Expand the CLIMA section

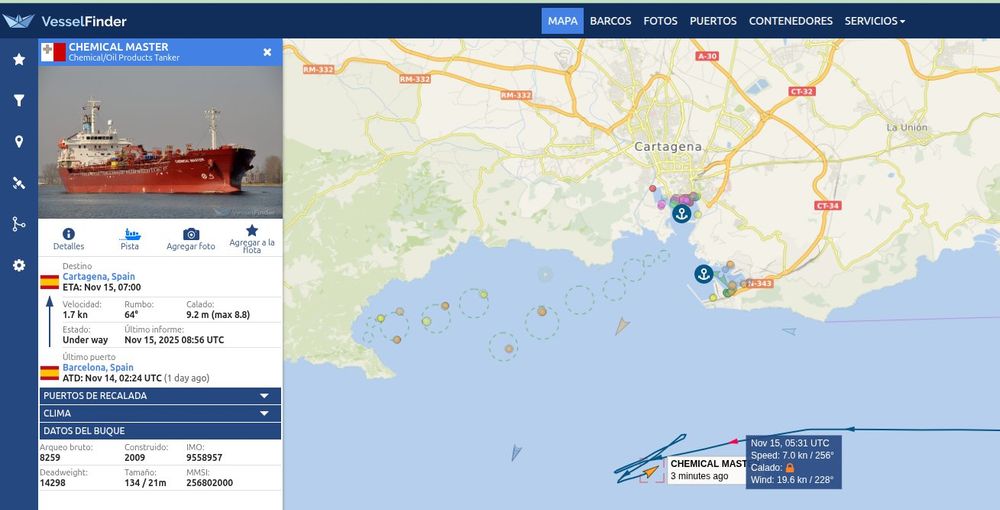point(160,413)
